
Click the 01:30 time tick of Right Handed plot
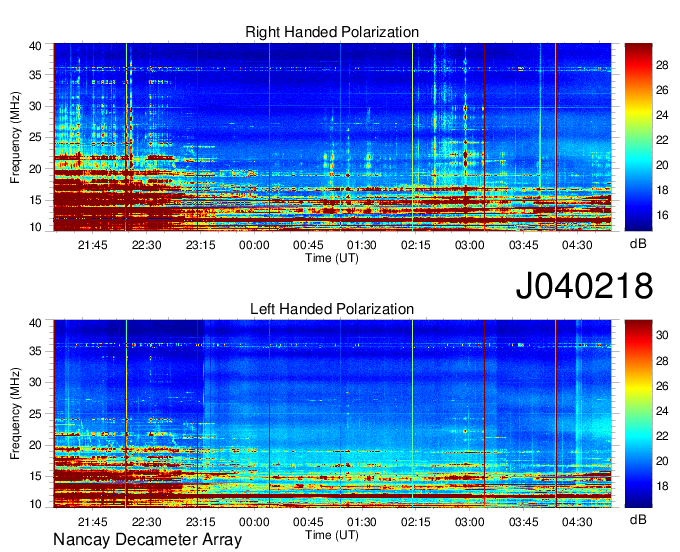(x=362, y=245)
